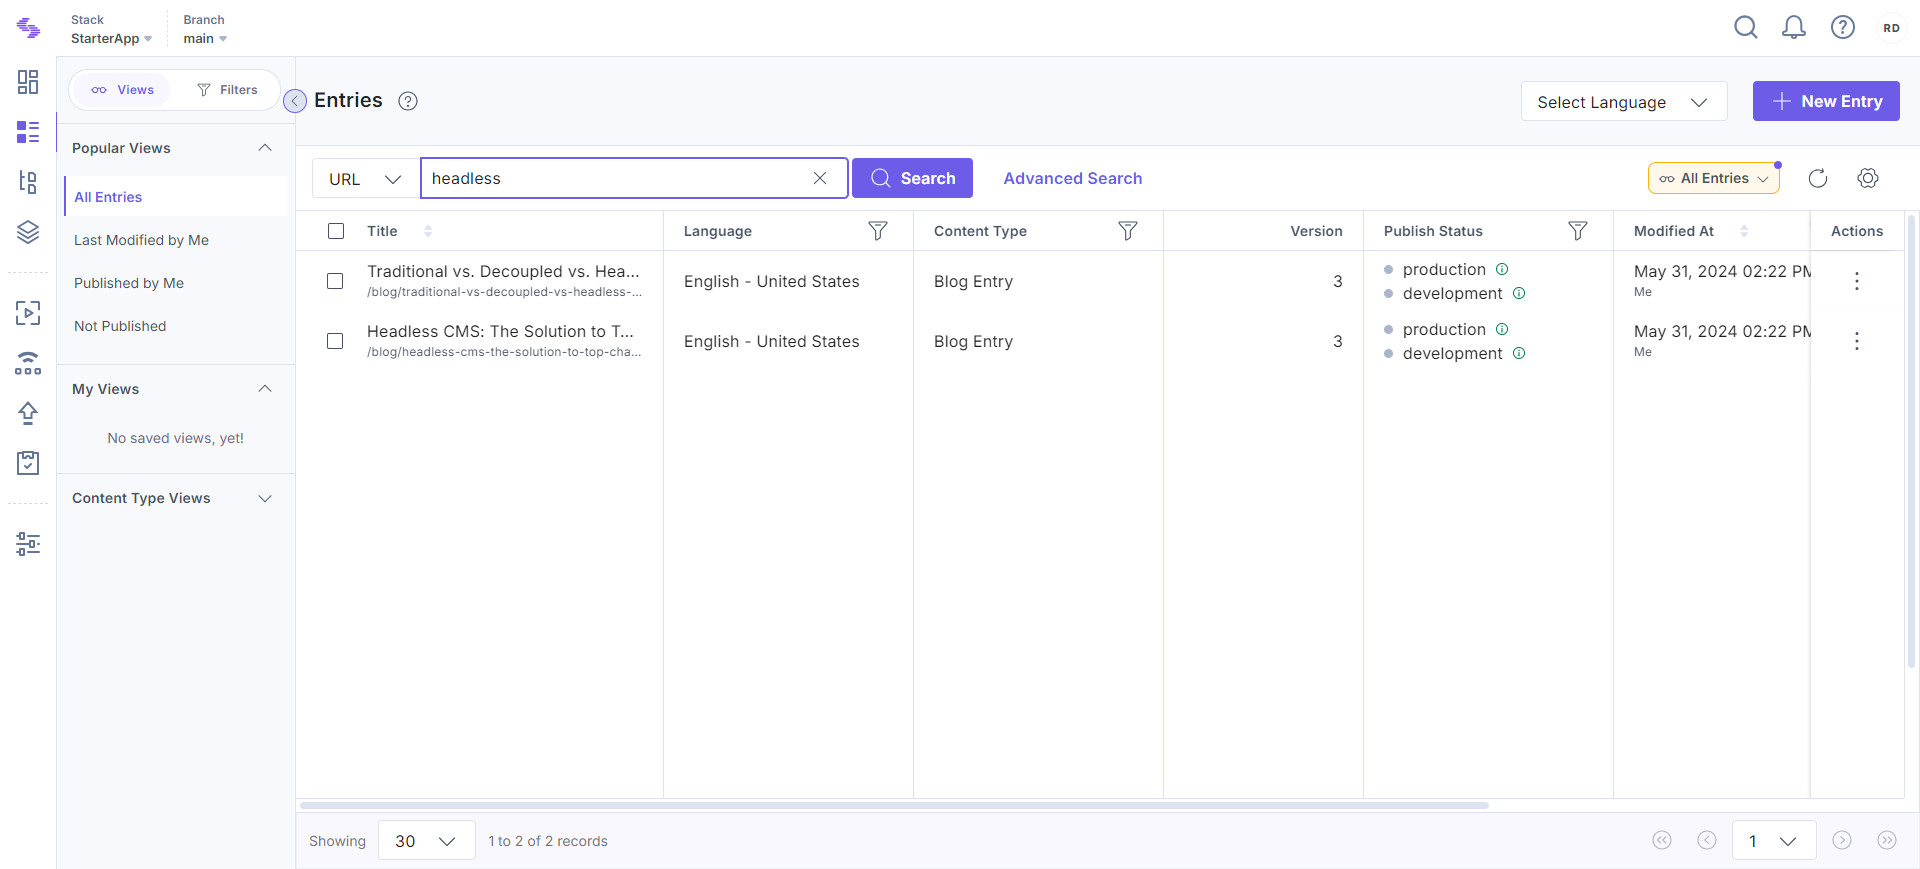View production publish info for Traditional entry
1920x869 pixels.
1502,269
